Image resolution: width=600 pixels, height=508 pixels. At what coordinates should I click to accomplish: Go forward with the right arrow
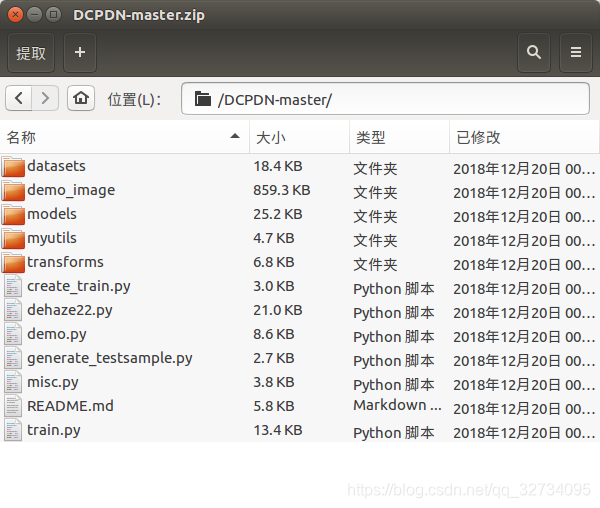click(45, 98)
